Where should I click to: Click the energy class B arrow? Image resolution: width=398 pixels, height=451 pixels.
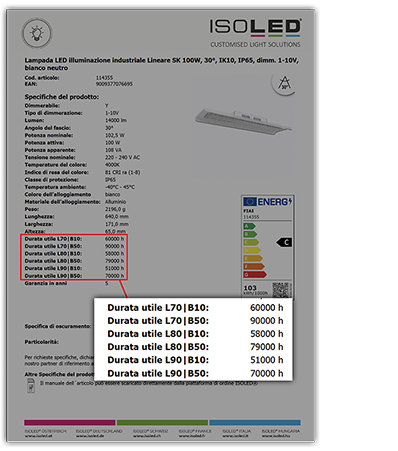pos(250,234)
